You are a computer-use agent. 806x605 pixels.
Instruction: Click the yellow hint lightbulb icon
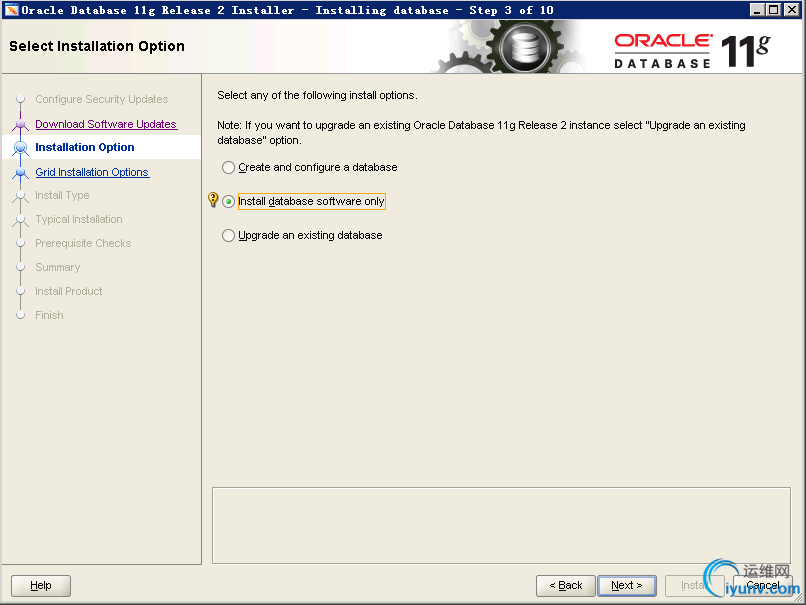(x=213, y=199)
